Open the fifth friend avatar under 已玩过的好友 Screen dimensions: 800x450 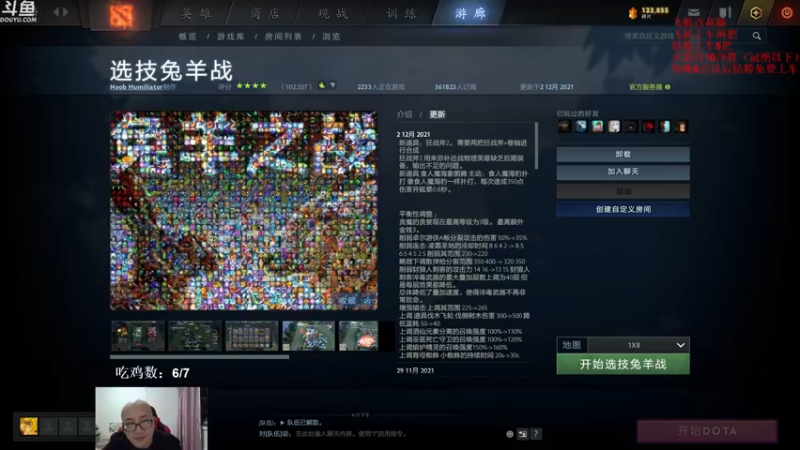(631, 126)
